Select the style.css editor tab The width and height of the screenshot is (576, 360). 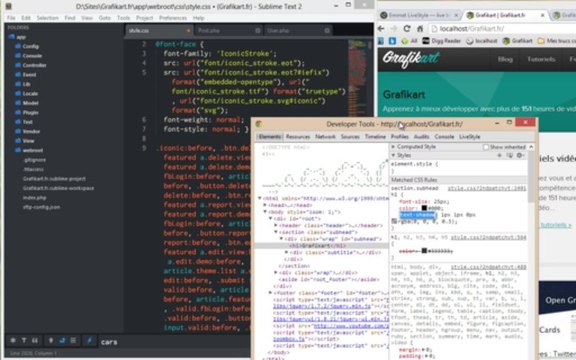coord(159,30)
